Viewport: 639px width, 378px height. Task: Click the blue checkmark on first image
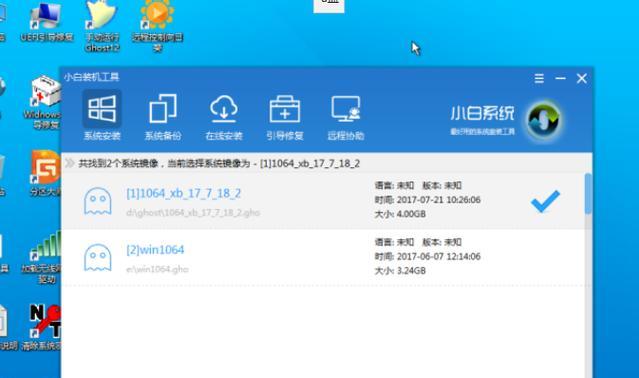[545, 201]
